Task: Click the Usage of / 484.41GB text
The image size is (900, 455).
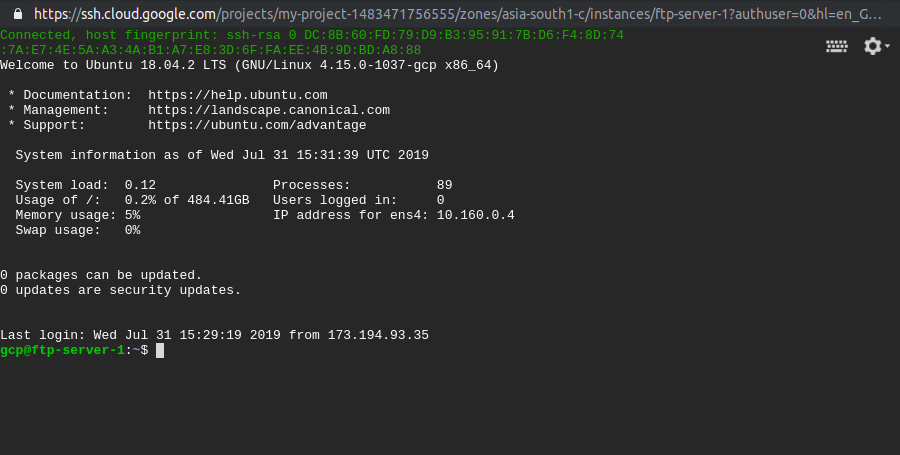Action: (x=133, y=200)
